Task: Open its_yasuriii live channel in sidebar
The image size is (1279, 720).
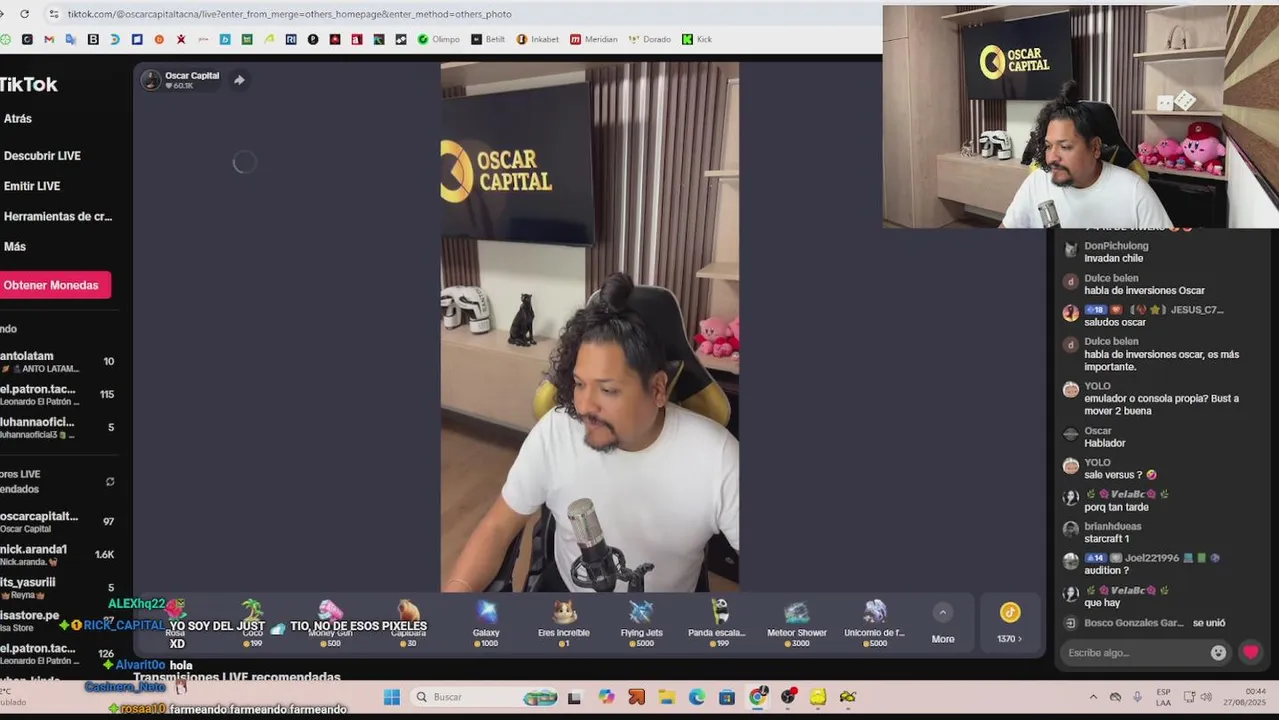Action: click(x=57, y=587)
